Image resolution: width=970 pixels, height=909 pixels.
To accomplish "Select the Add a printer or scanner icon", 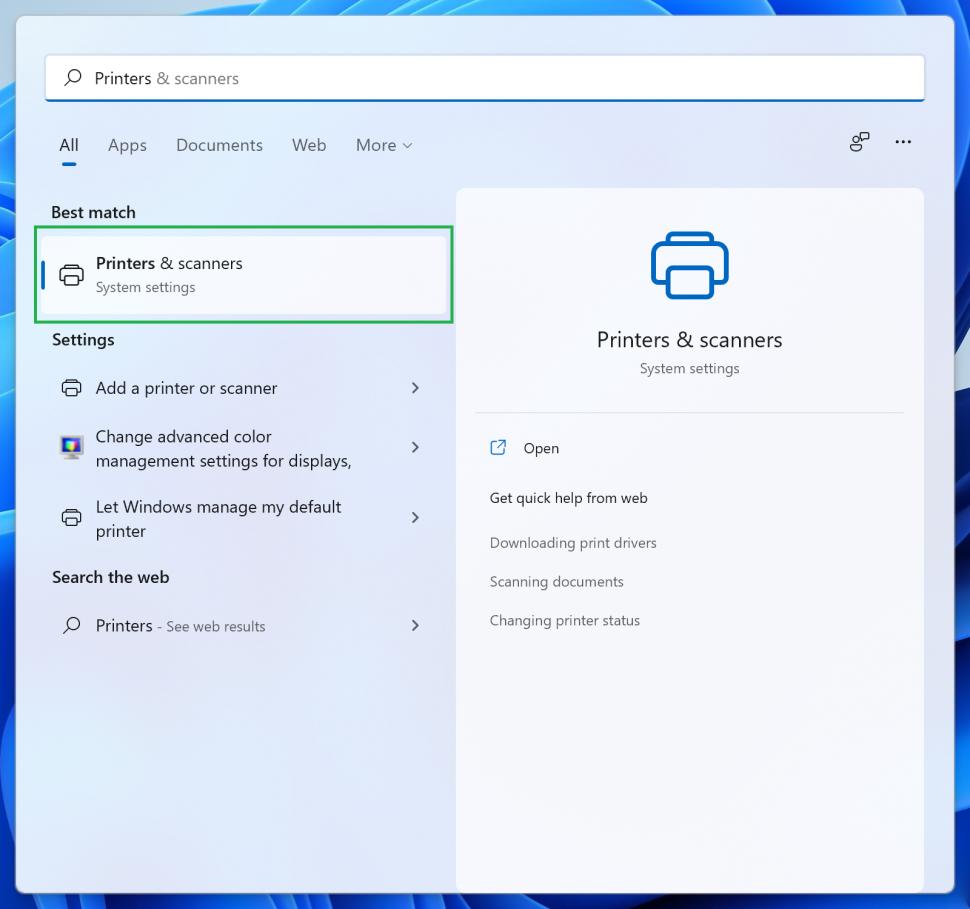I will coord(70,388).
